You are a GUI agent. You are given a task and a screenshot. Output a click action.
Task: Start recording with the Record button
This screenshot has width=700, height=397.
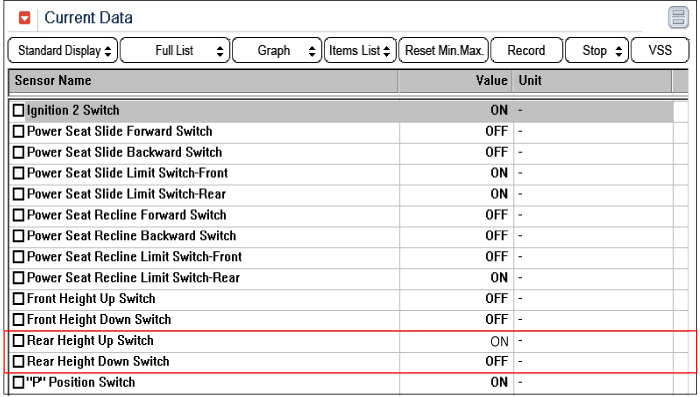pos(526,50)
